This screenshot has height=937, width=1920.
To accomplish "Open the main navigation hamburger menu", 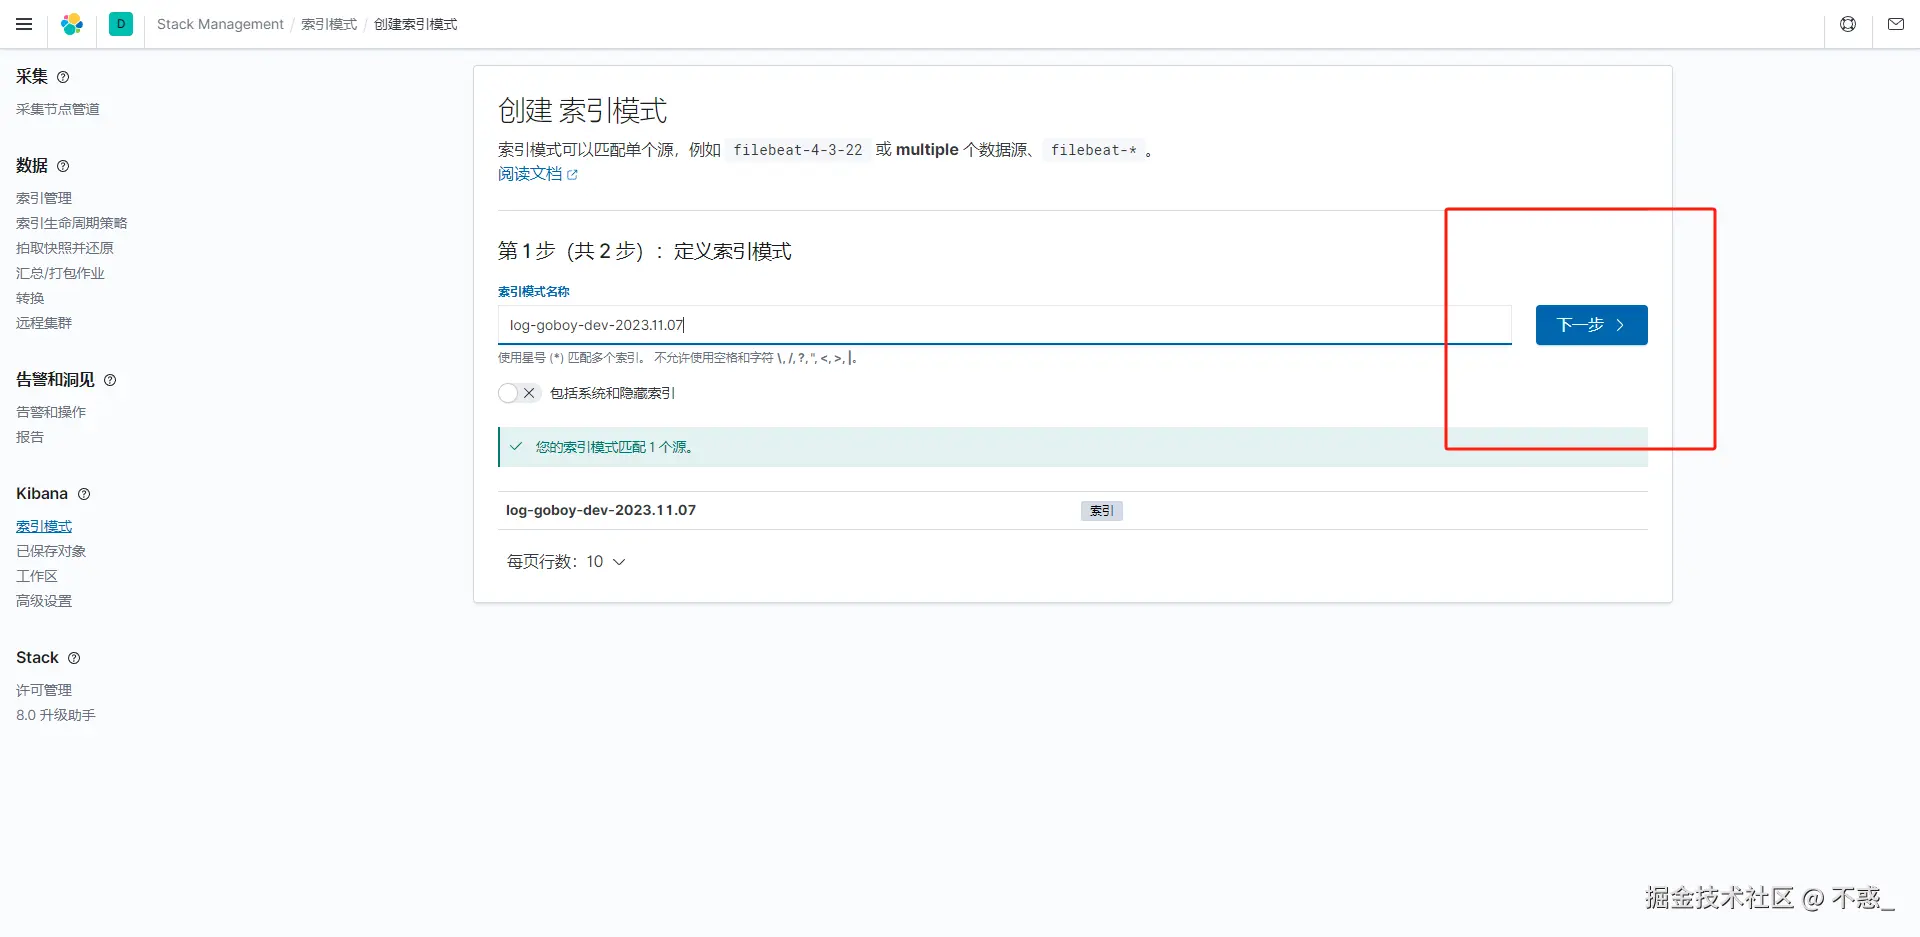I will pos(24,24).
